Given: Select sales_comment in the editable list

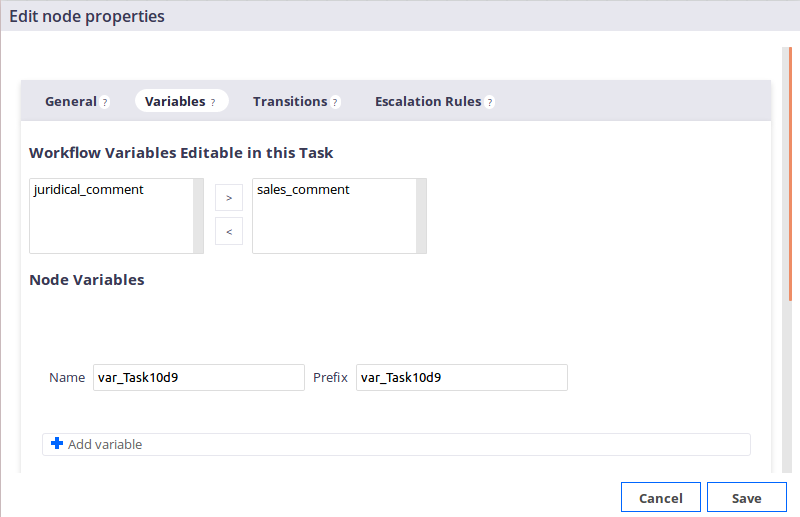Looking at the screenshot, I should [303, 189].
